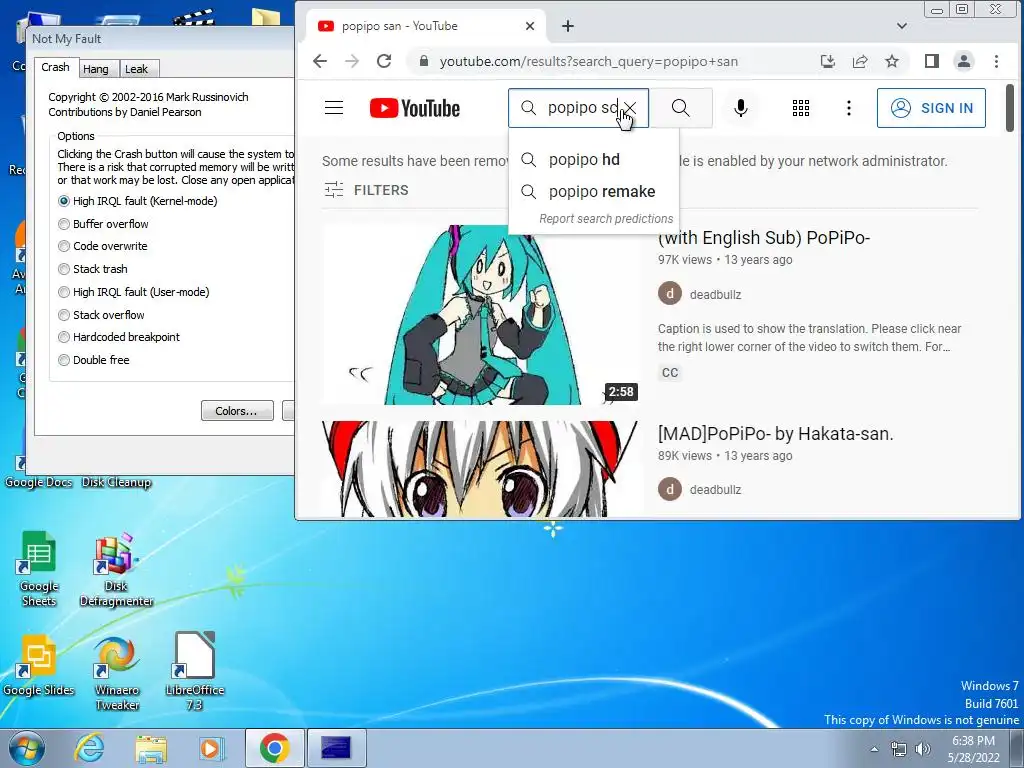Viewport: 1024px width, 768px height.
Task: Open volume tray icon
Action: click(923, 749)
